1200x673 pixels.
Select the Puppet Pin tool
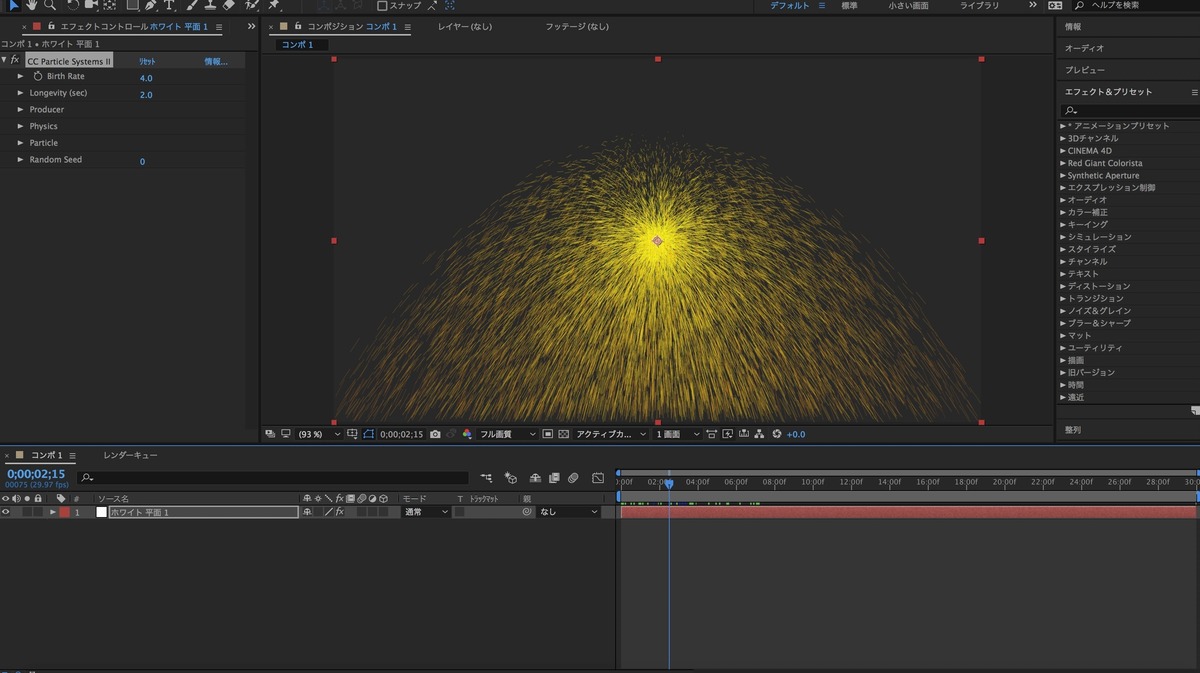[273, 5]
